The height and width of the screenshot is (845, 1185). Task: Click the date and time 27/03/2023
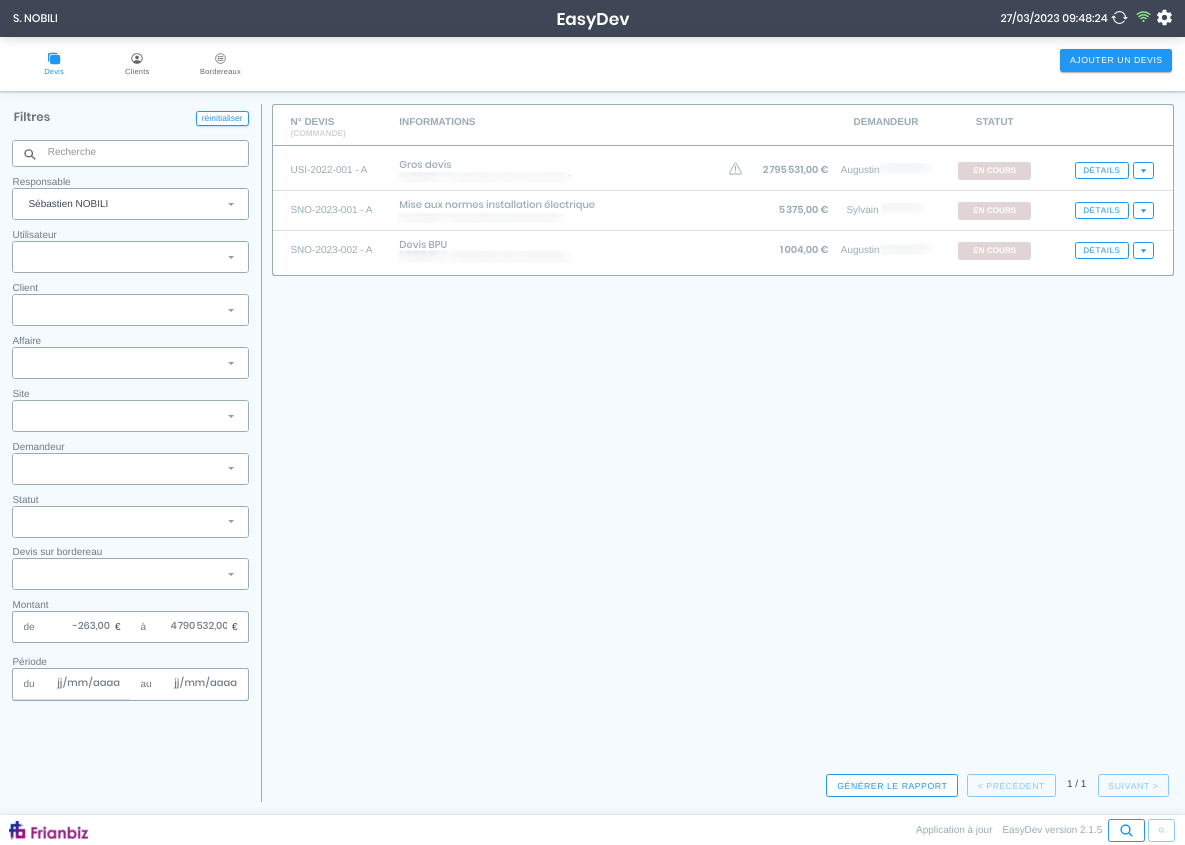[x=1054, y=18]
